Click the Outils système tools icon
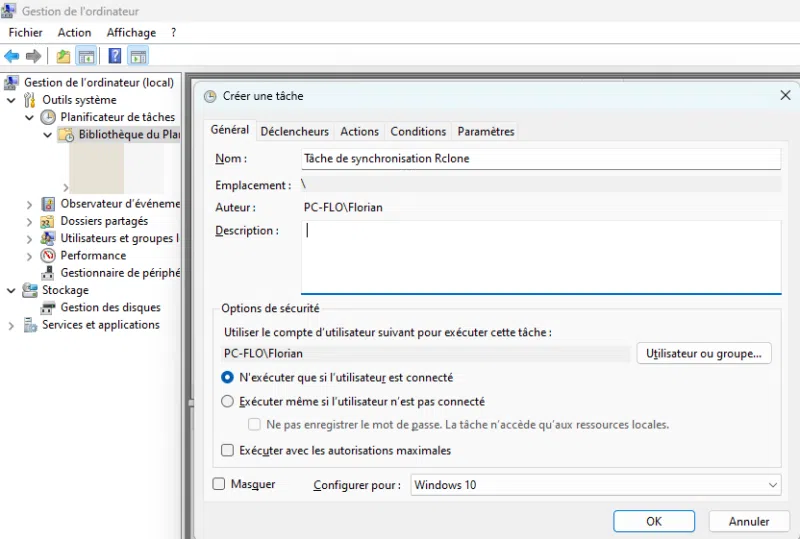 30,100
